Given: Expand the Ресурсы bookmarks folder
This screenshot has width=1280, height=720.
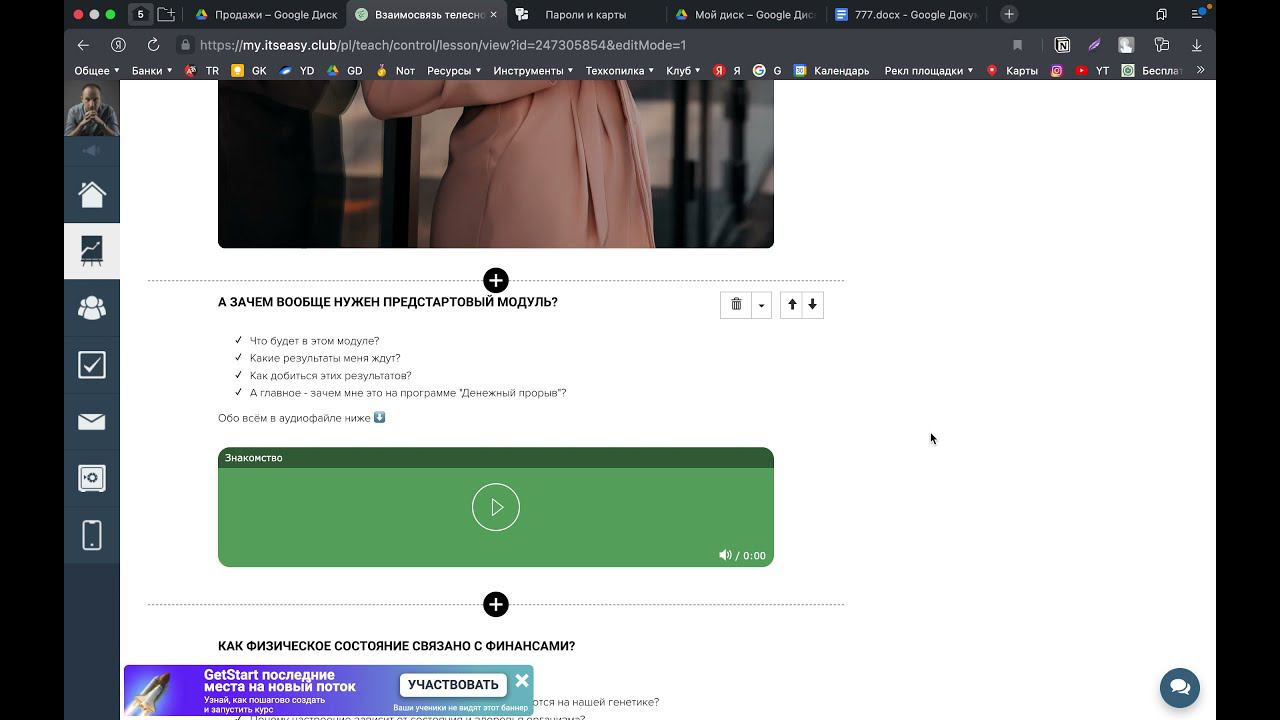Looking at the screenshot, I should pyautogui.click(x=454, y=71).
